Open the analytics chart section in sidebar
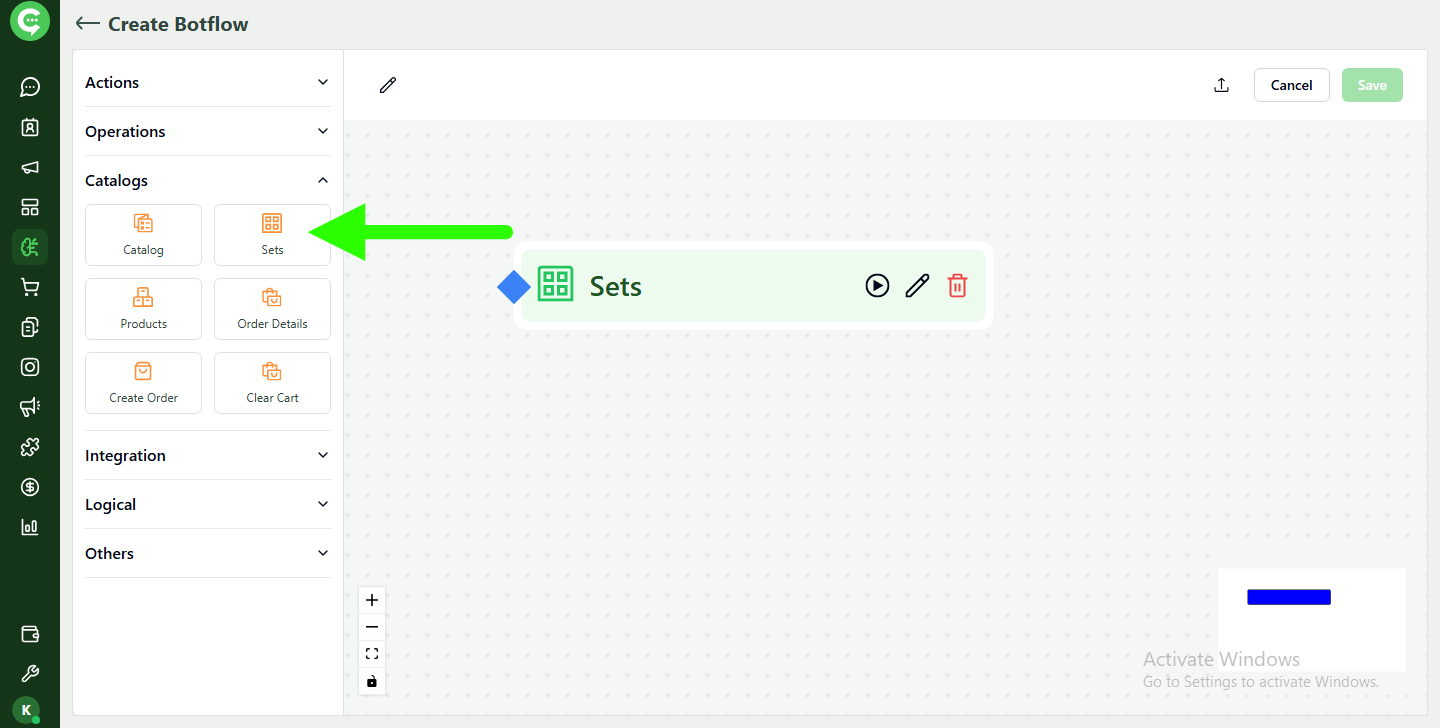 pyautogui.click(x=29, y=527)
